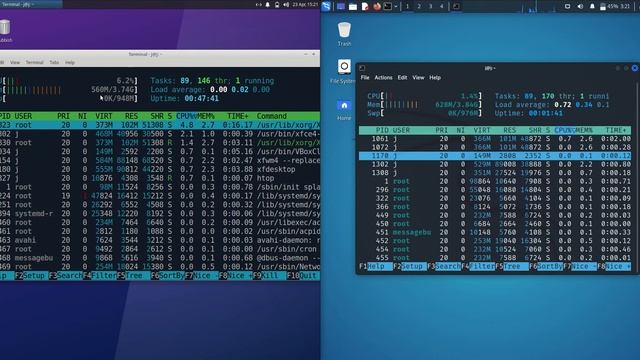Select the avahi-daemon process row in left htop
640x360 pixels.
[160, 240]
